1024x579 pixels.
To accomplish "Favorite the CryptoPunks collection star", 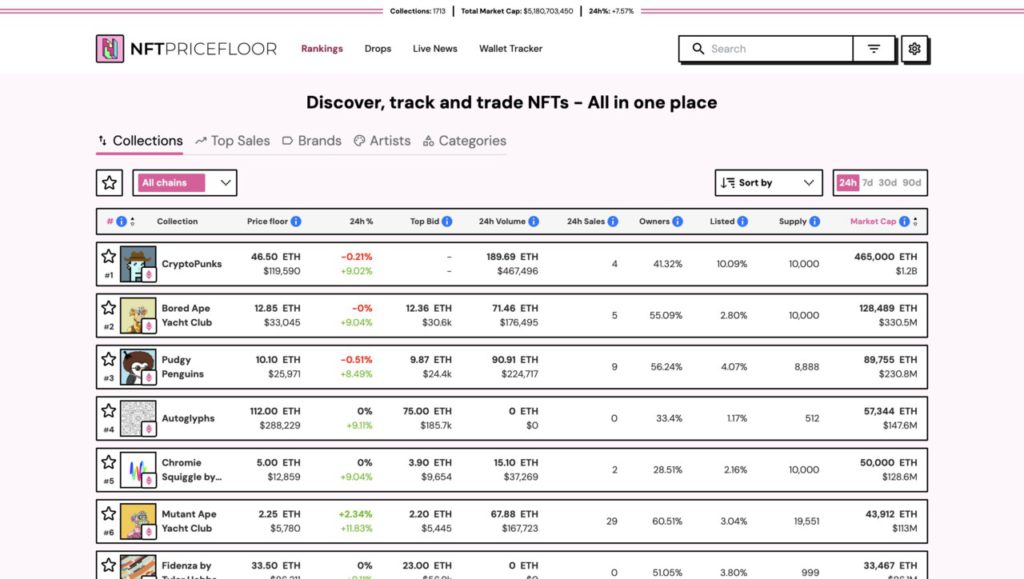I will tap(108, 257).
